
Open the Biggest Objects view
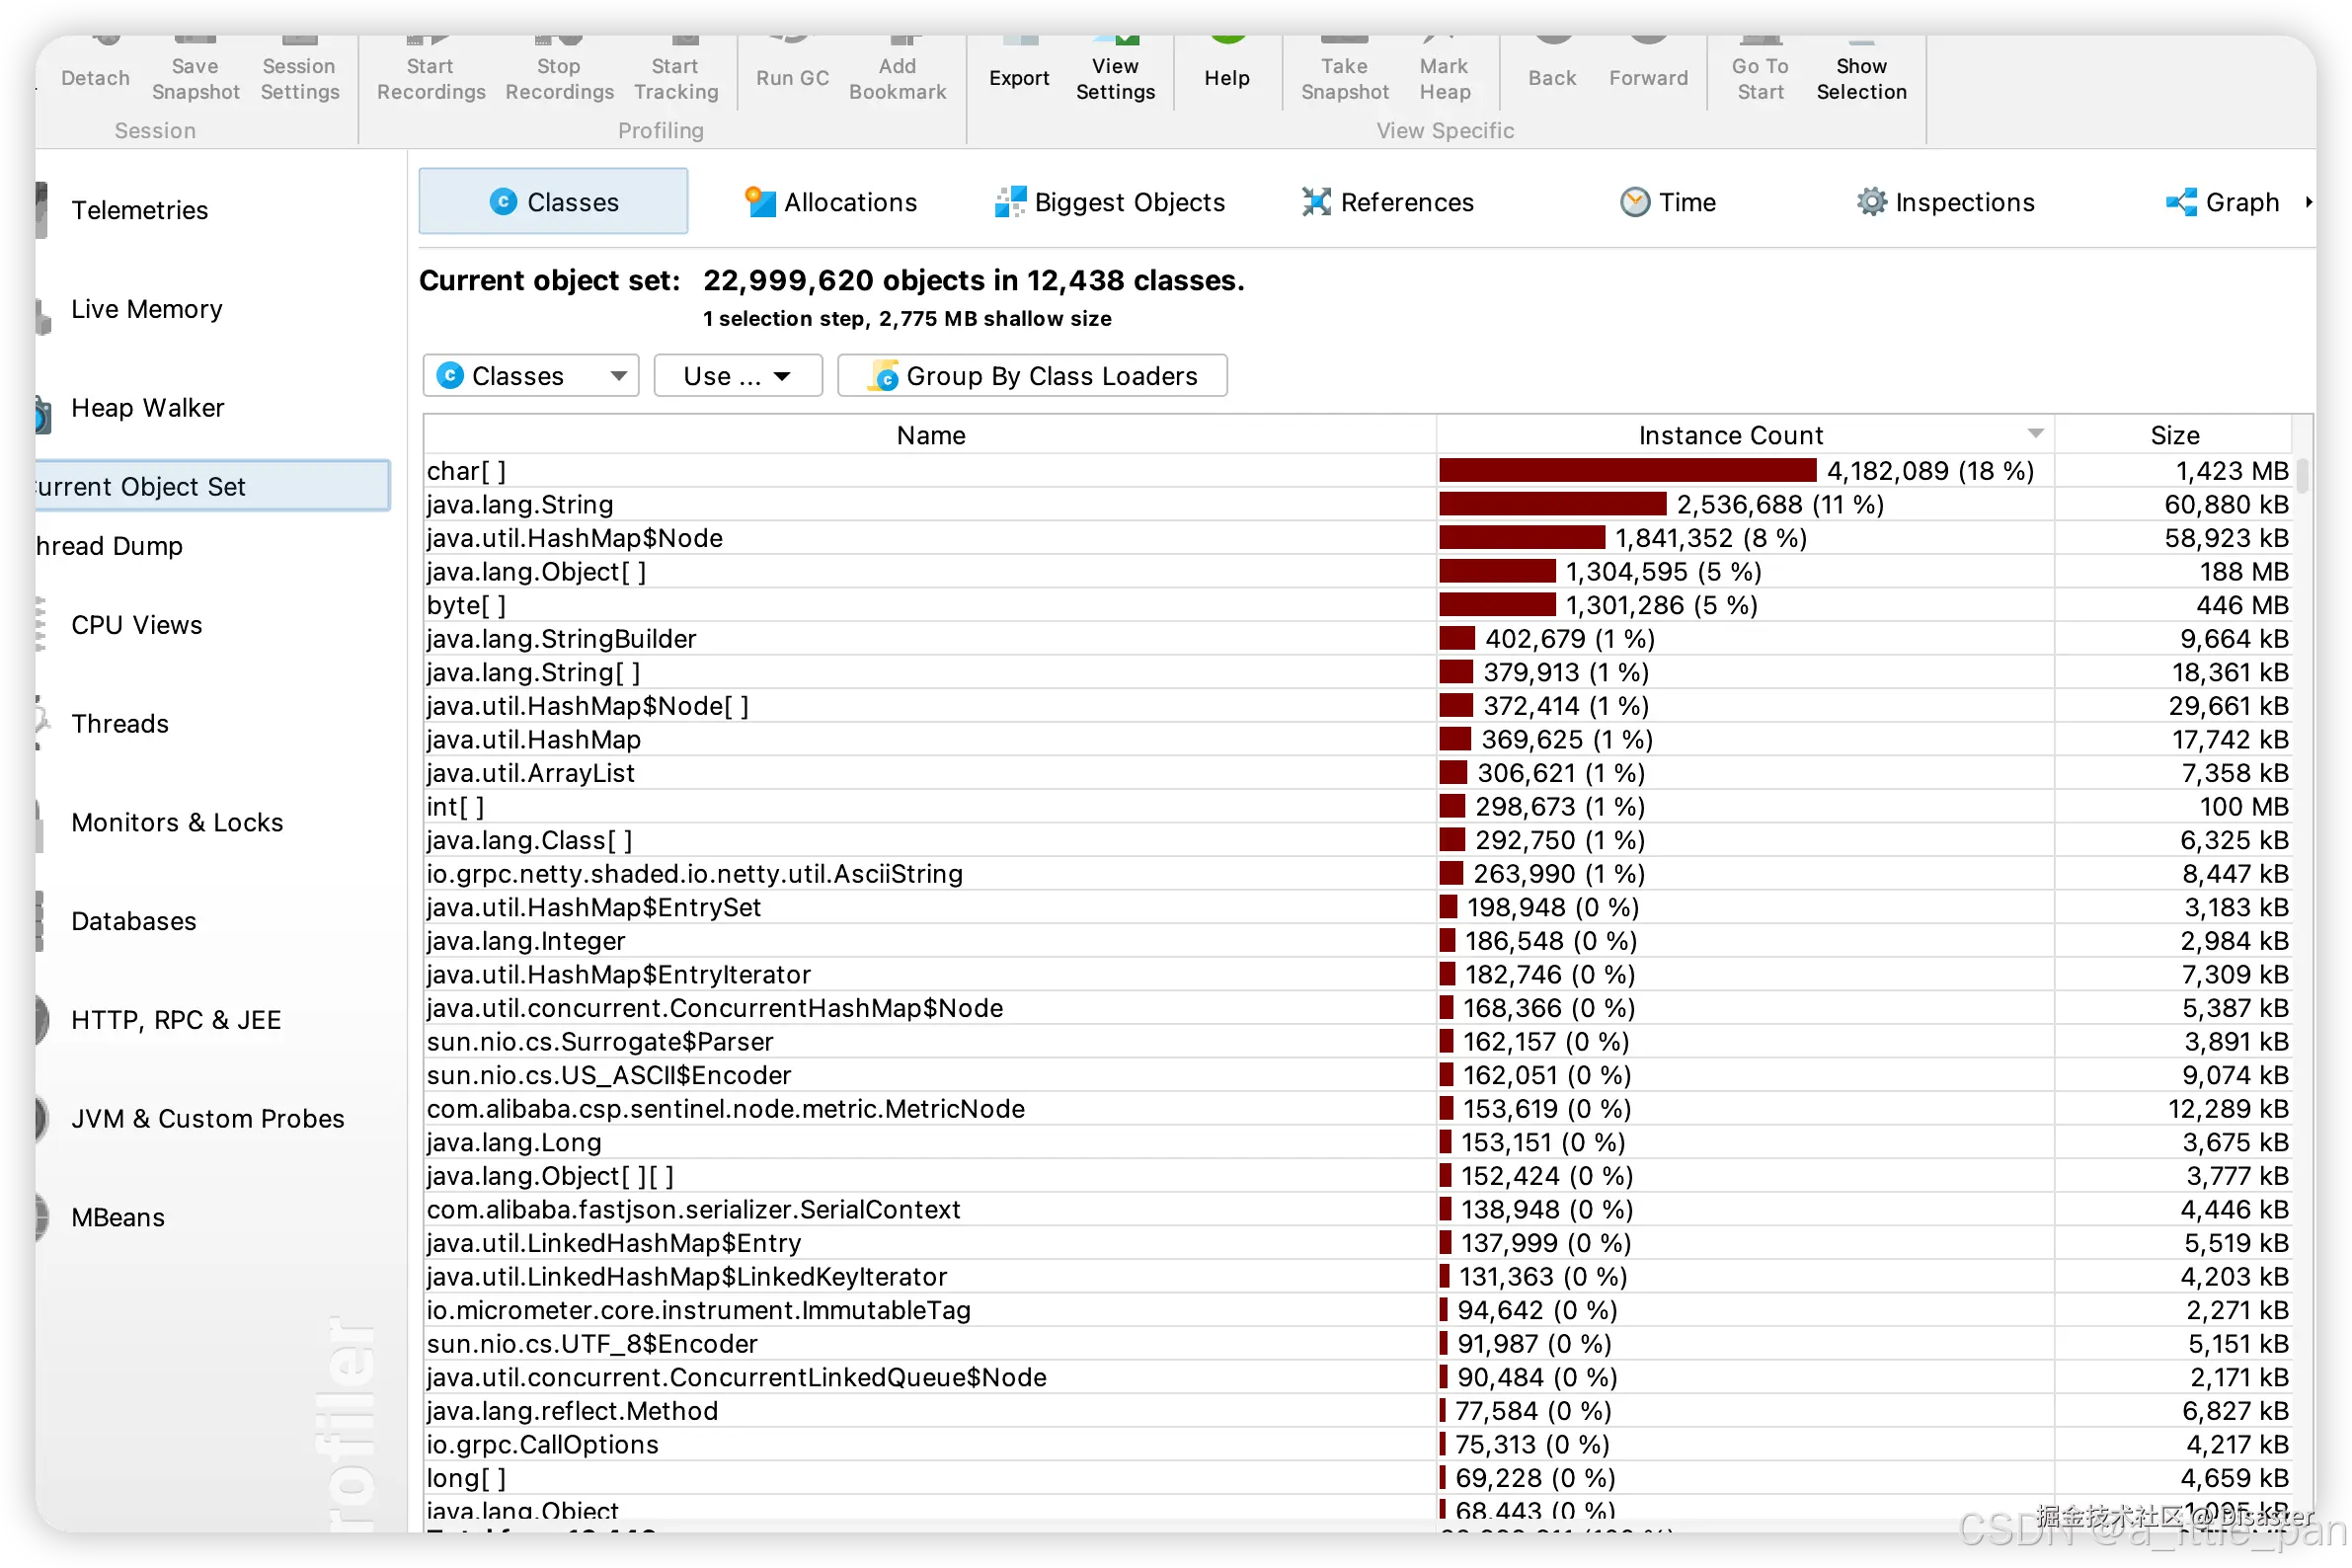pos(1109,202)
